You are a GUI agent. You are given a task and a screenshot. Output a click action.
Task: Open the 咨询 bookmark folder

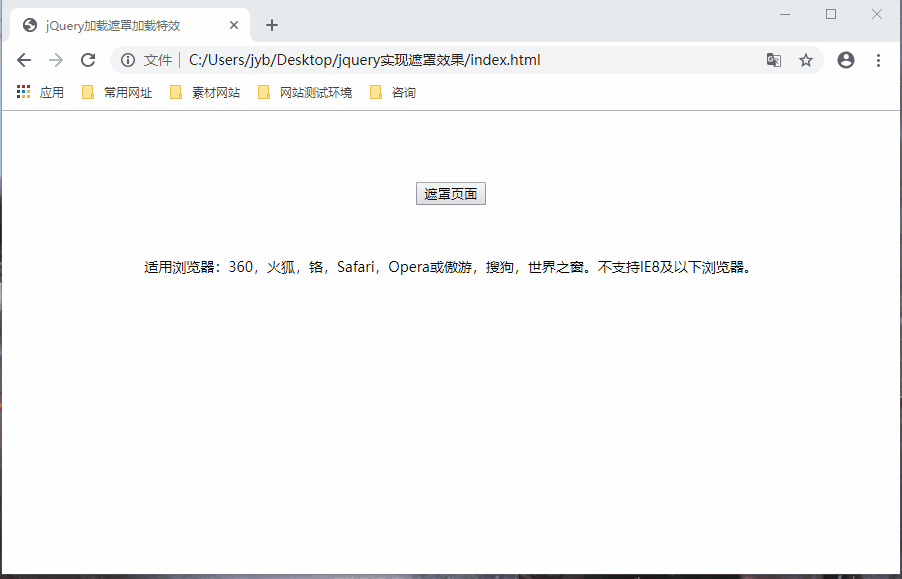[393, 92]
